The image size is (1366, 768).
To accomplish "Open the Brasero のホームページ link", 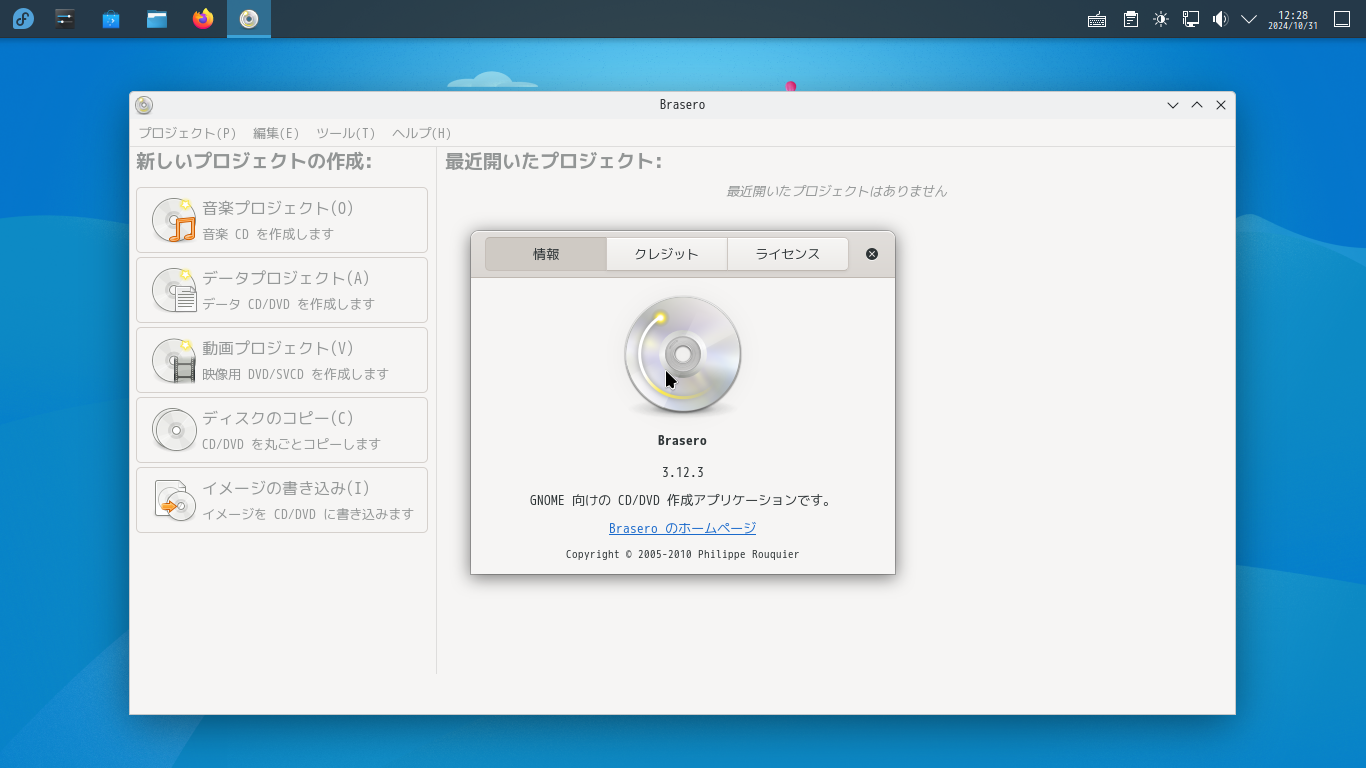I will click(x=683, y=528).
